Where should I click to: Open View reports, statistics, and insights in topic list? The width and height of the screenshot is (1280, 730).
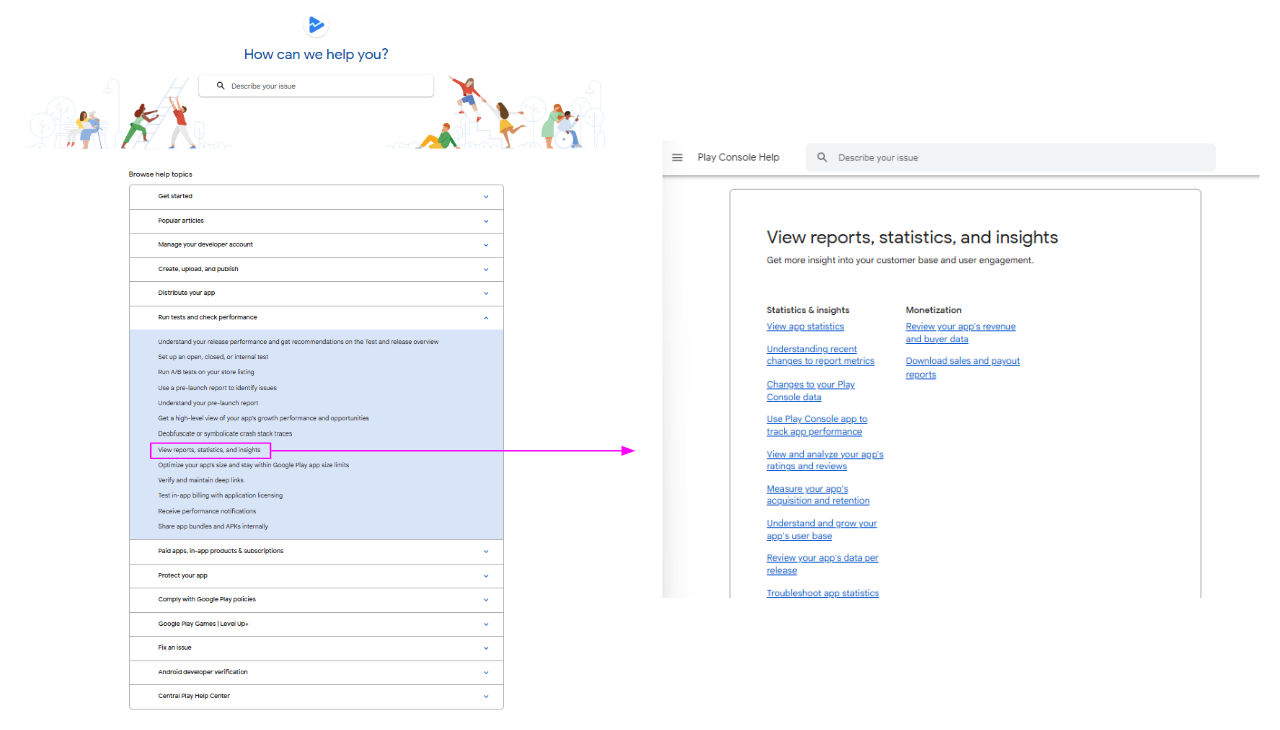pyautogui.click(x=209, y=450)
